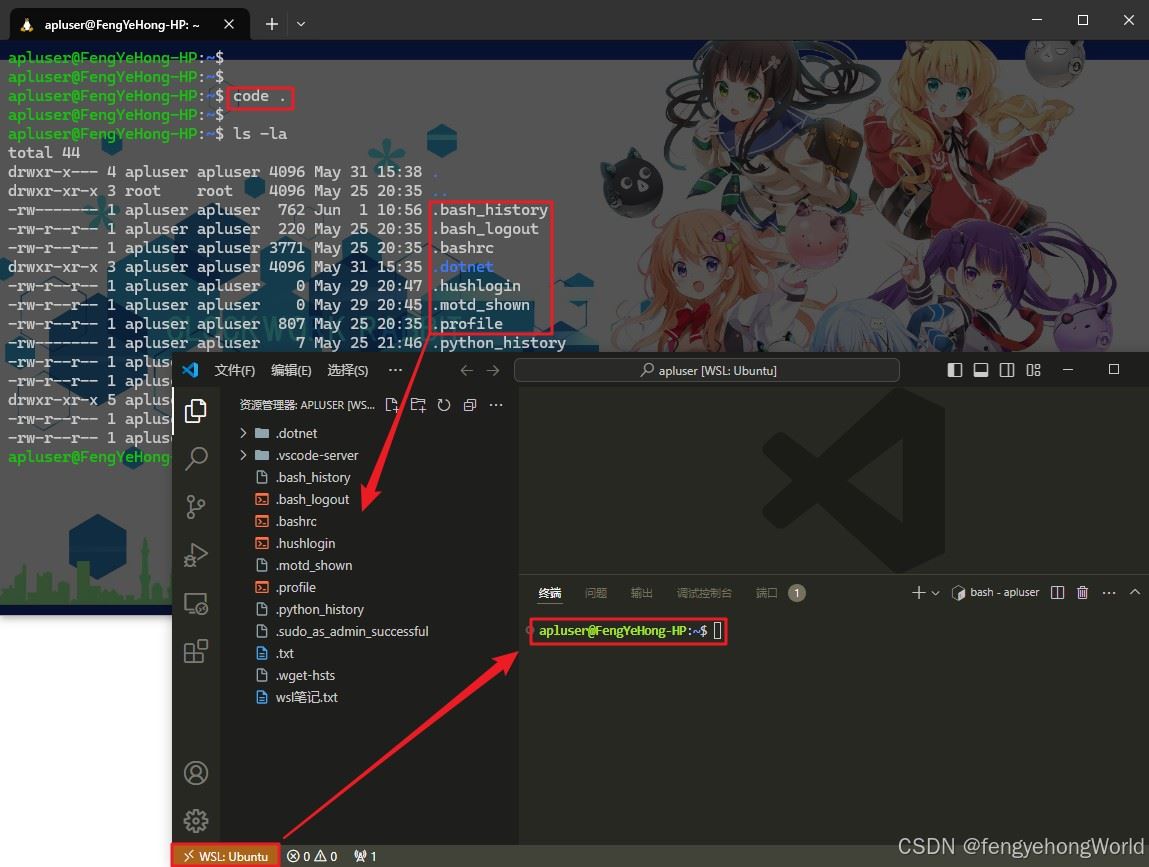Click the New File icon in explorer header
Screen dimensions: 1149x867
click(392, 405)
